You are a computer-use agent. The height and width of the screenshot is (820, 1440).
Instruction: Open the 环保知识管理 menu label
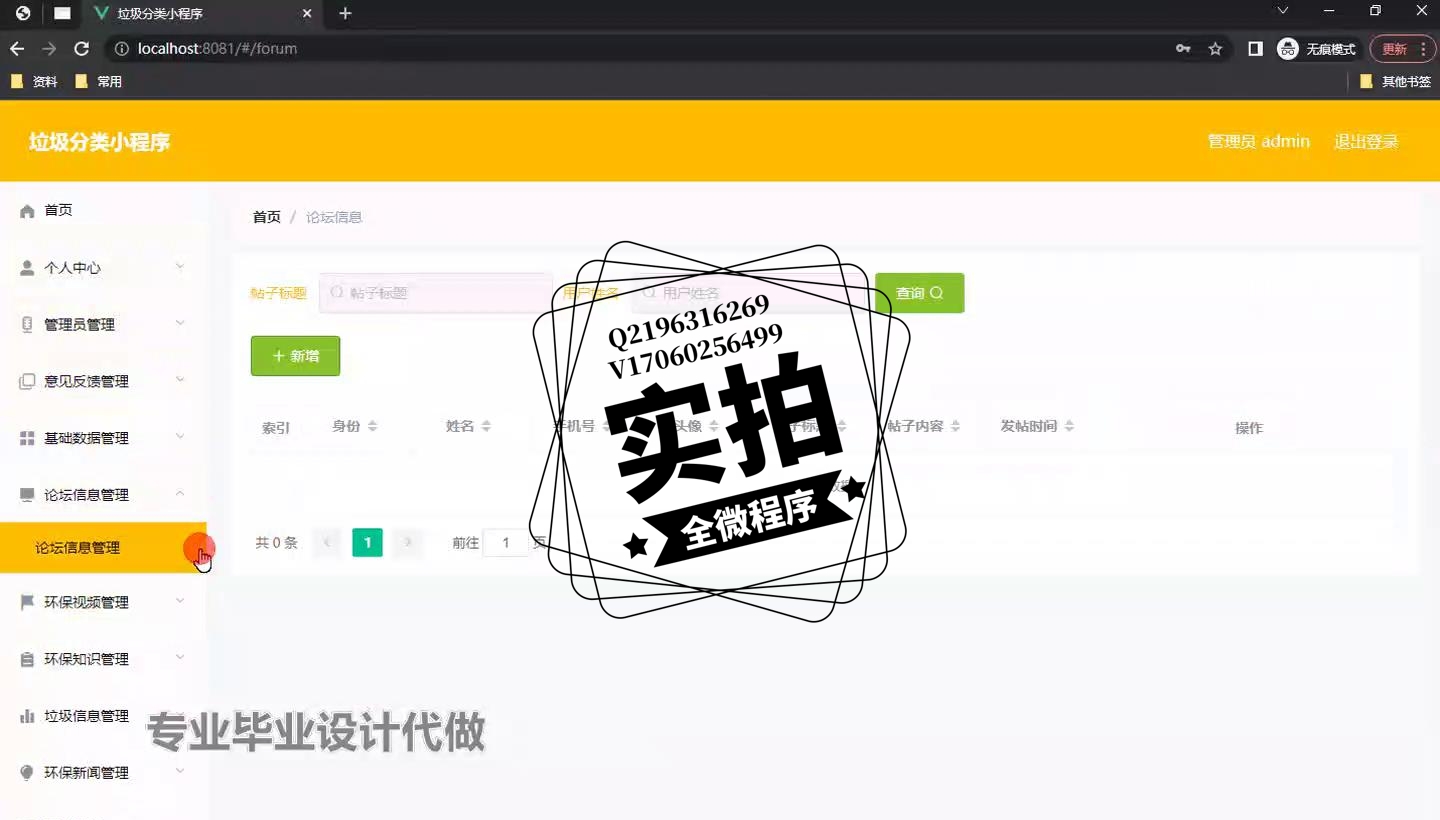pos(86,660)
